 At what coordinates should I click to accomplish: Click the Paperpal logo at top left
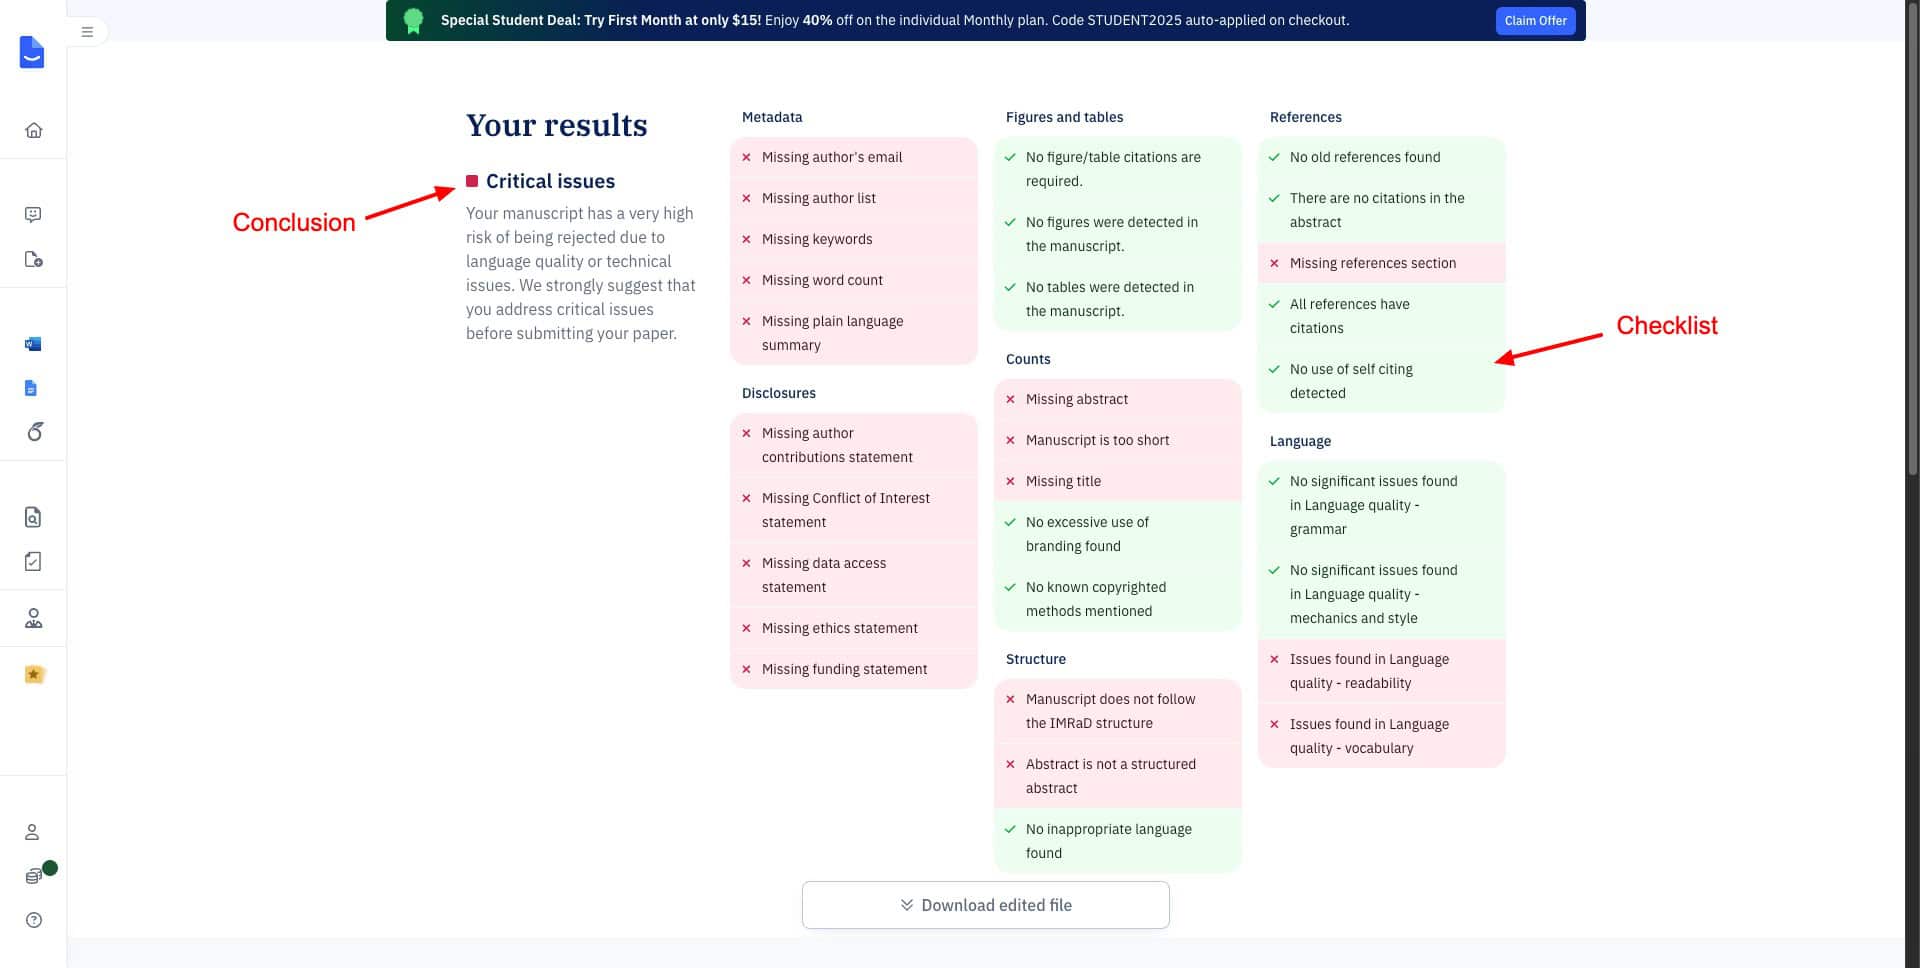[x=32, y=52]
